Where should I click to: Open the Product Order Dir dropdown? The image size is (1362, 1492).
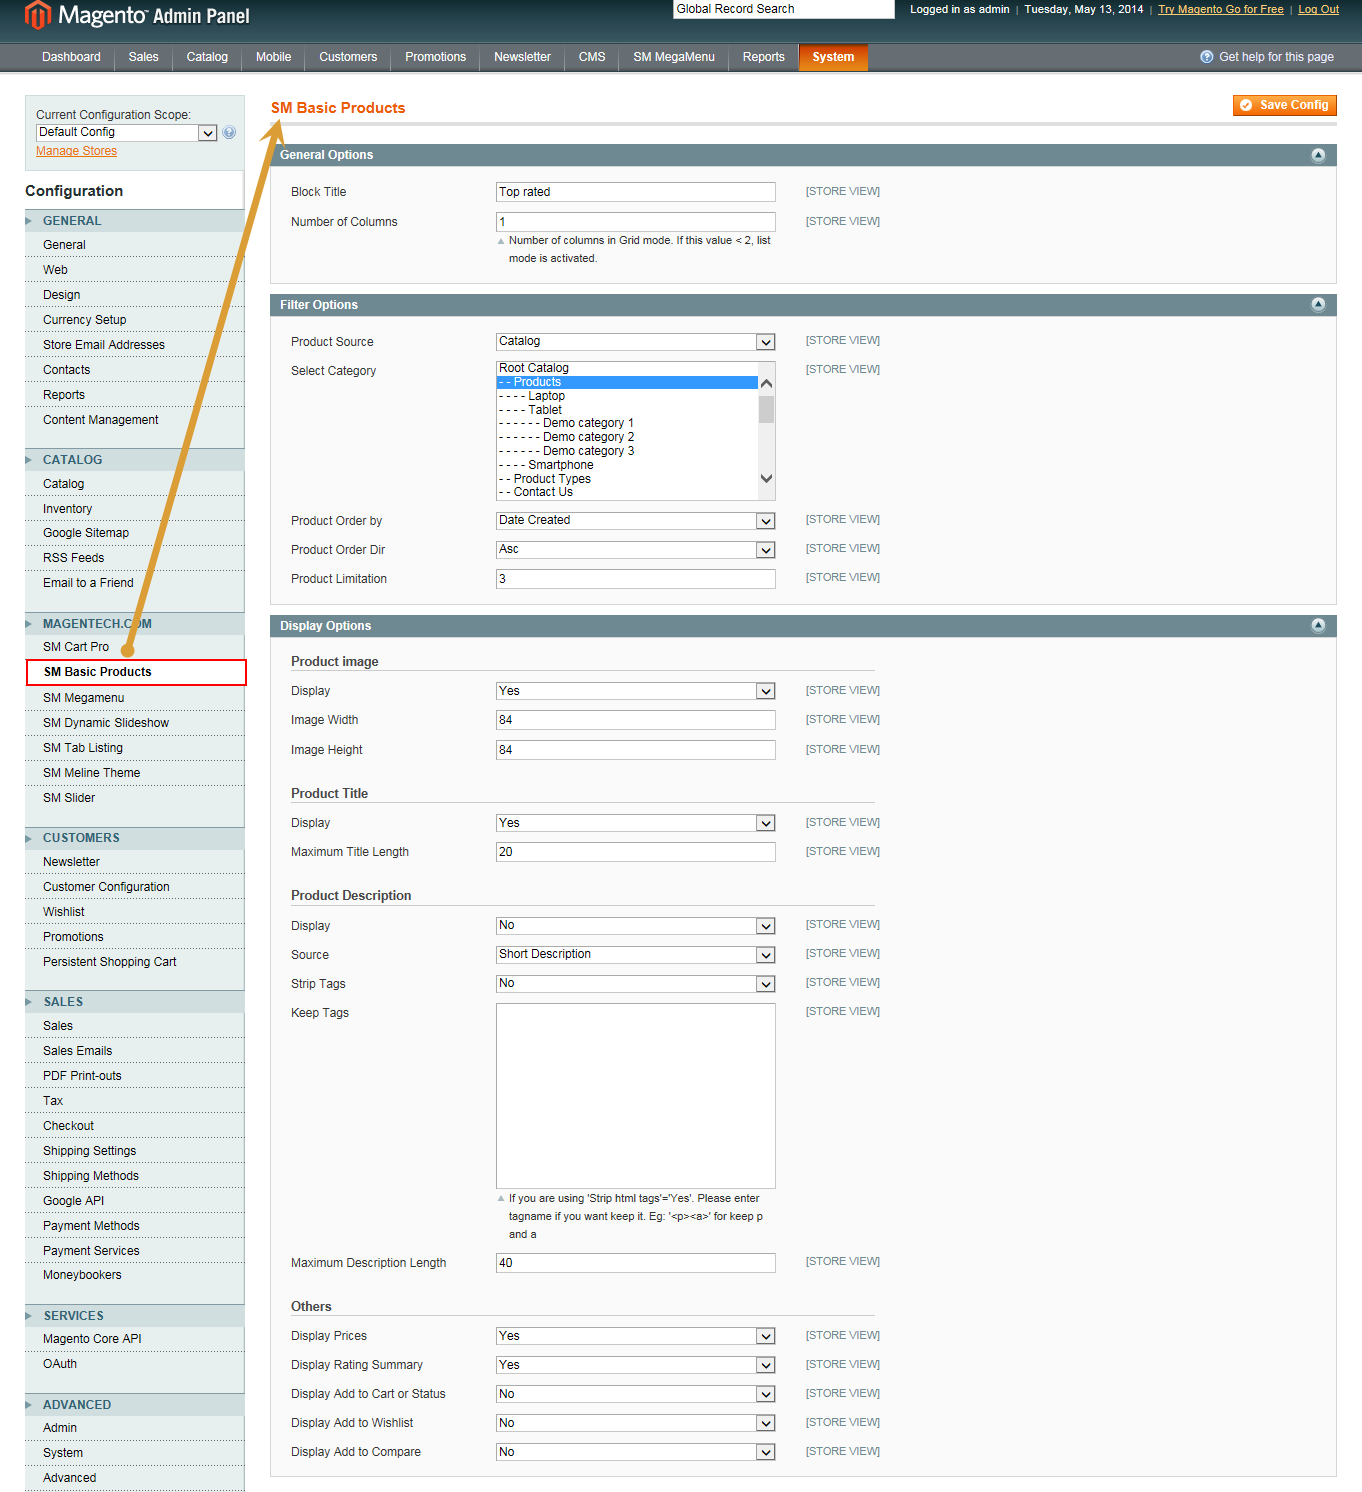(x=635, y=550)
